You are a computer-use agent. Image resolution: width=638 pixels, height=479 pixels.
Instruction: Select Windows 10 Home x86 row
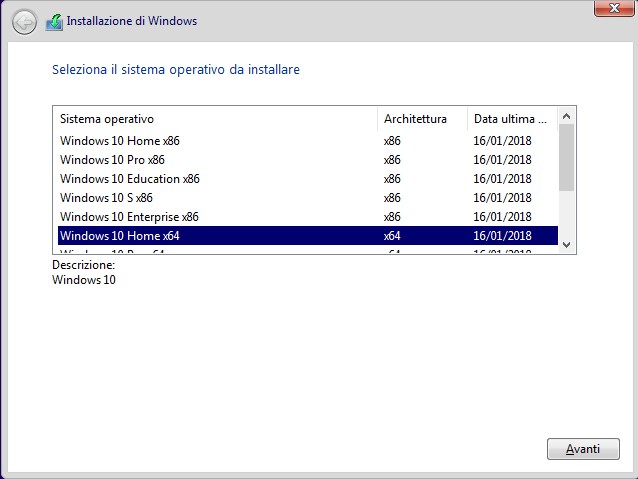point(308,141)
